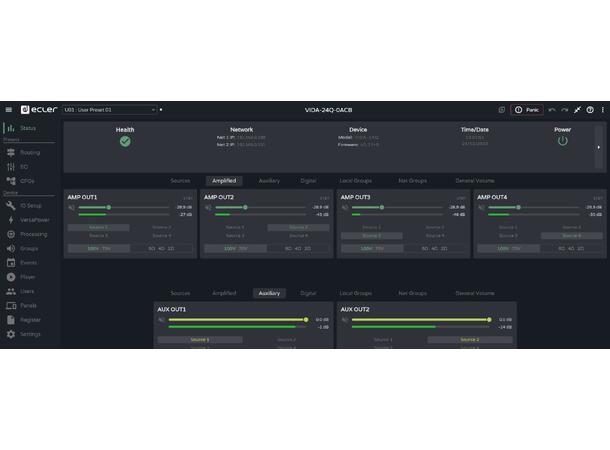Mute AMP OUT2 speaker toggle
Image resolution: width=610 pixels, height=450 pixels.
click(x=208, y=207)
